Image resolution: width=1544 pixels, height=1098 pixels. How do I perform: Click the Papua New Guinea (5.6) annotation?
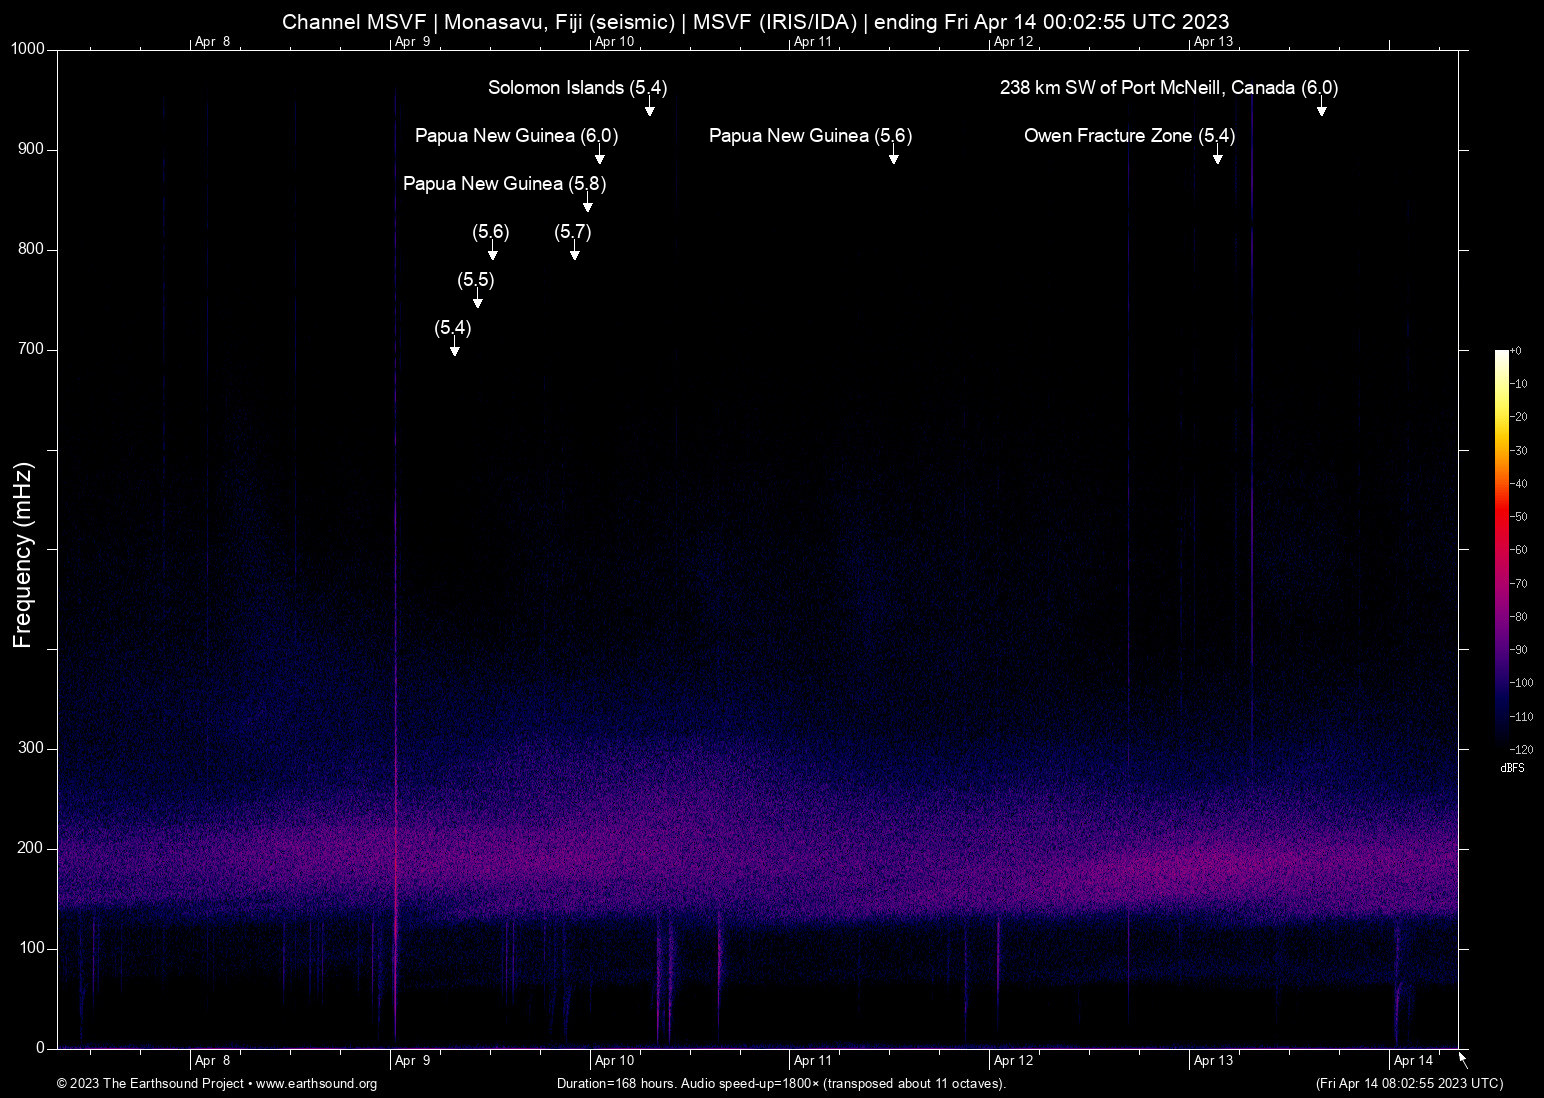[x=810, y=135]
